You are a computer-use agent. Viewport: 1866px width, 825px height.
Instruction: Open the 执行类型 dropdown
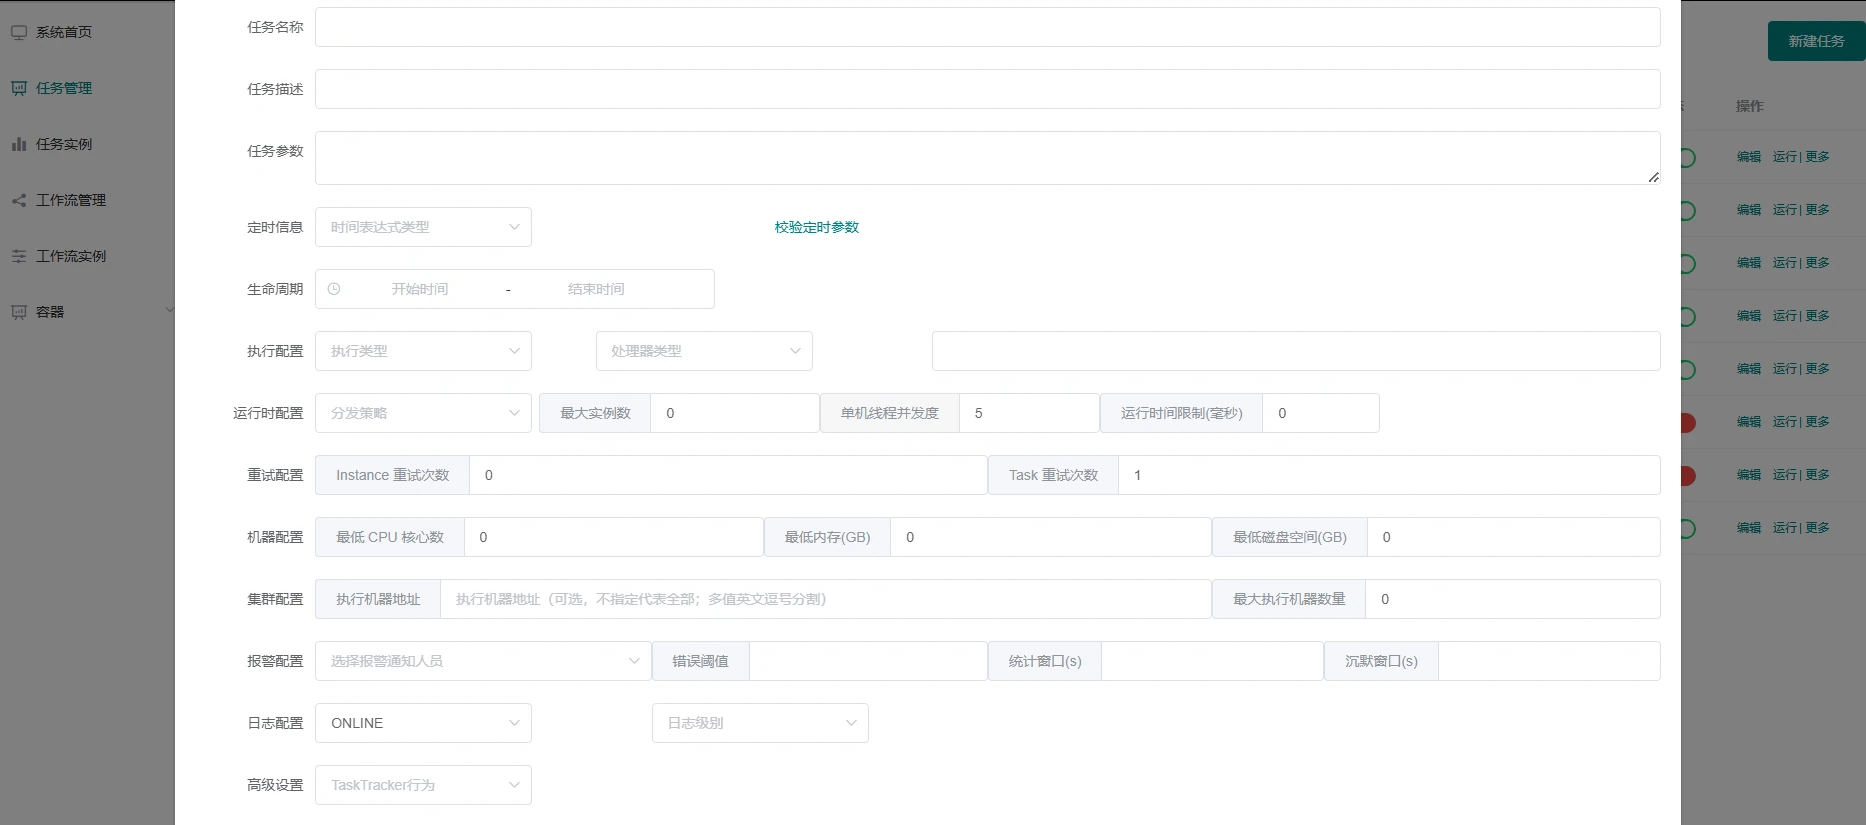click(423, 351)
